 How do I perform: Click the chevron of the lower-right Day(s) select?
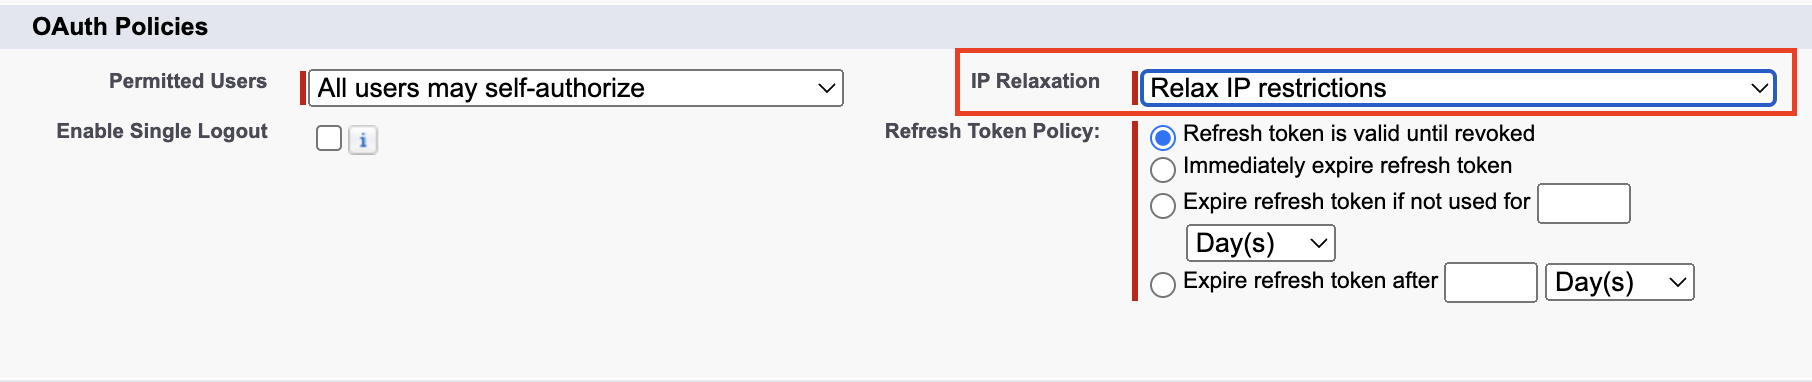pyautogui.click(x=1677, y=283)
